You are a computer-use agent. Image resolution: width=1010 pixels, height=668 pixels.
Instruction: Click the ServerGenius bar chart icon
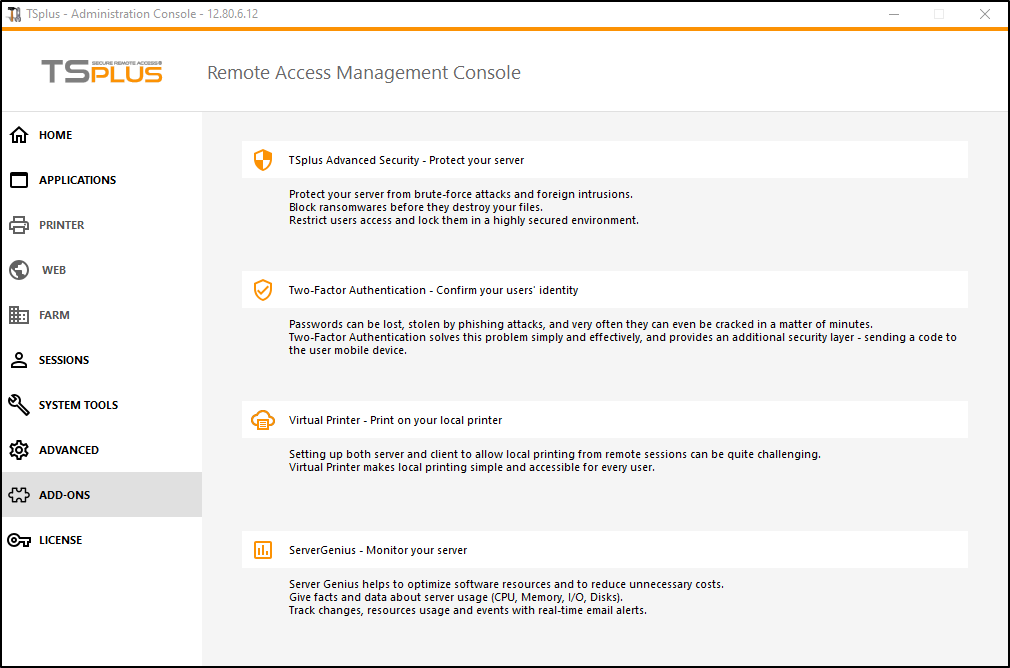pos(263,550)
